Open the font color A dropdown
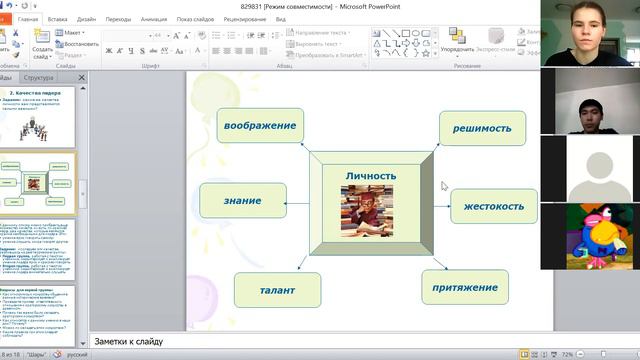The height and width of the screenshot is (360, 640). pos(200,51)
